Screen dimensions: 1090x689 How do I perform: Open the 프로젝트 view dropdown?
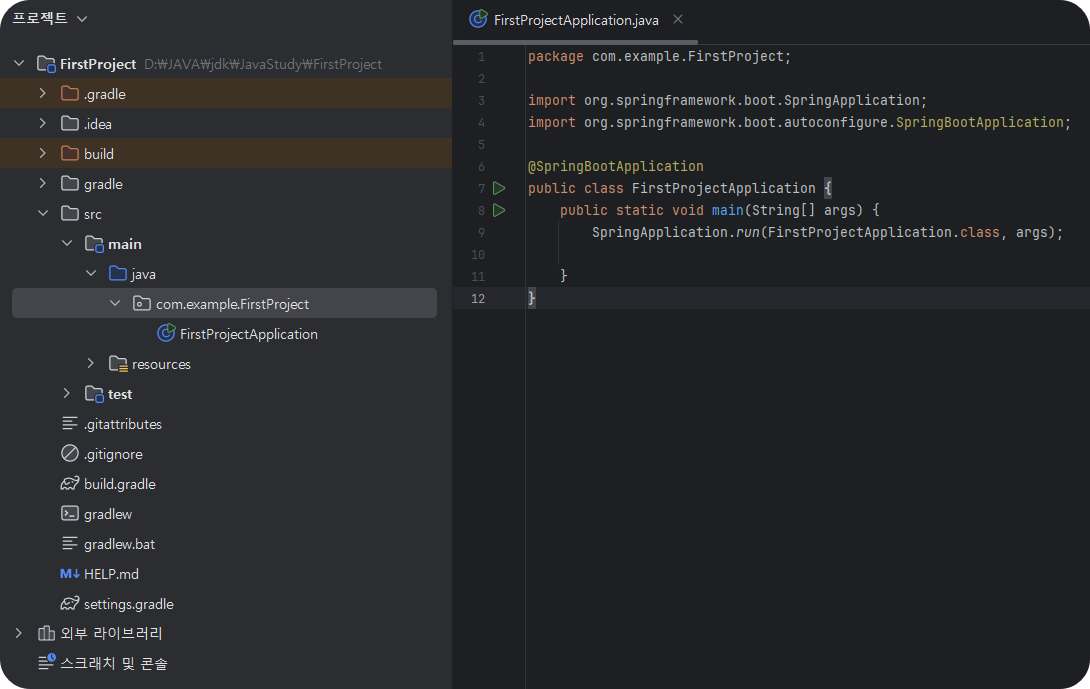point(82,19)
